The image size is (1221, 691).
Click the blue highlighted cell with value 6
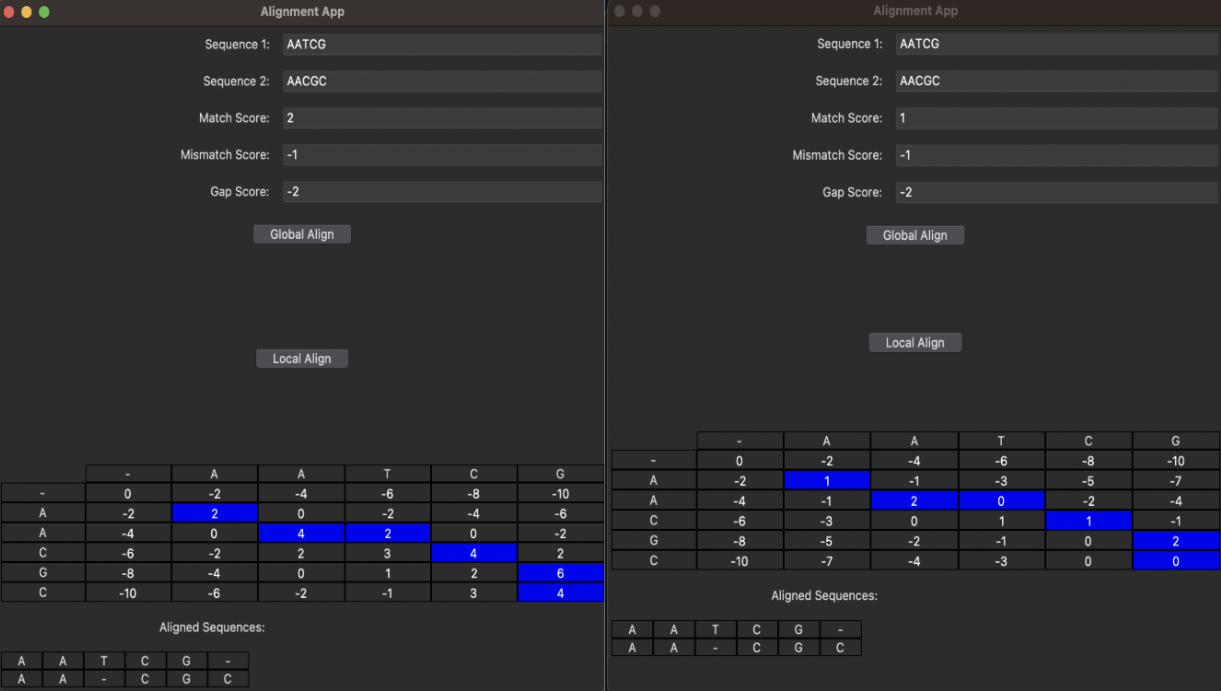pos(560,573)
